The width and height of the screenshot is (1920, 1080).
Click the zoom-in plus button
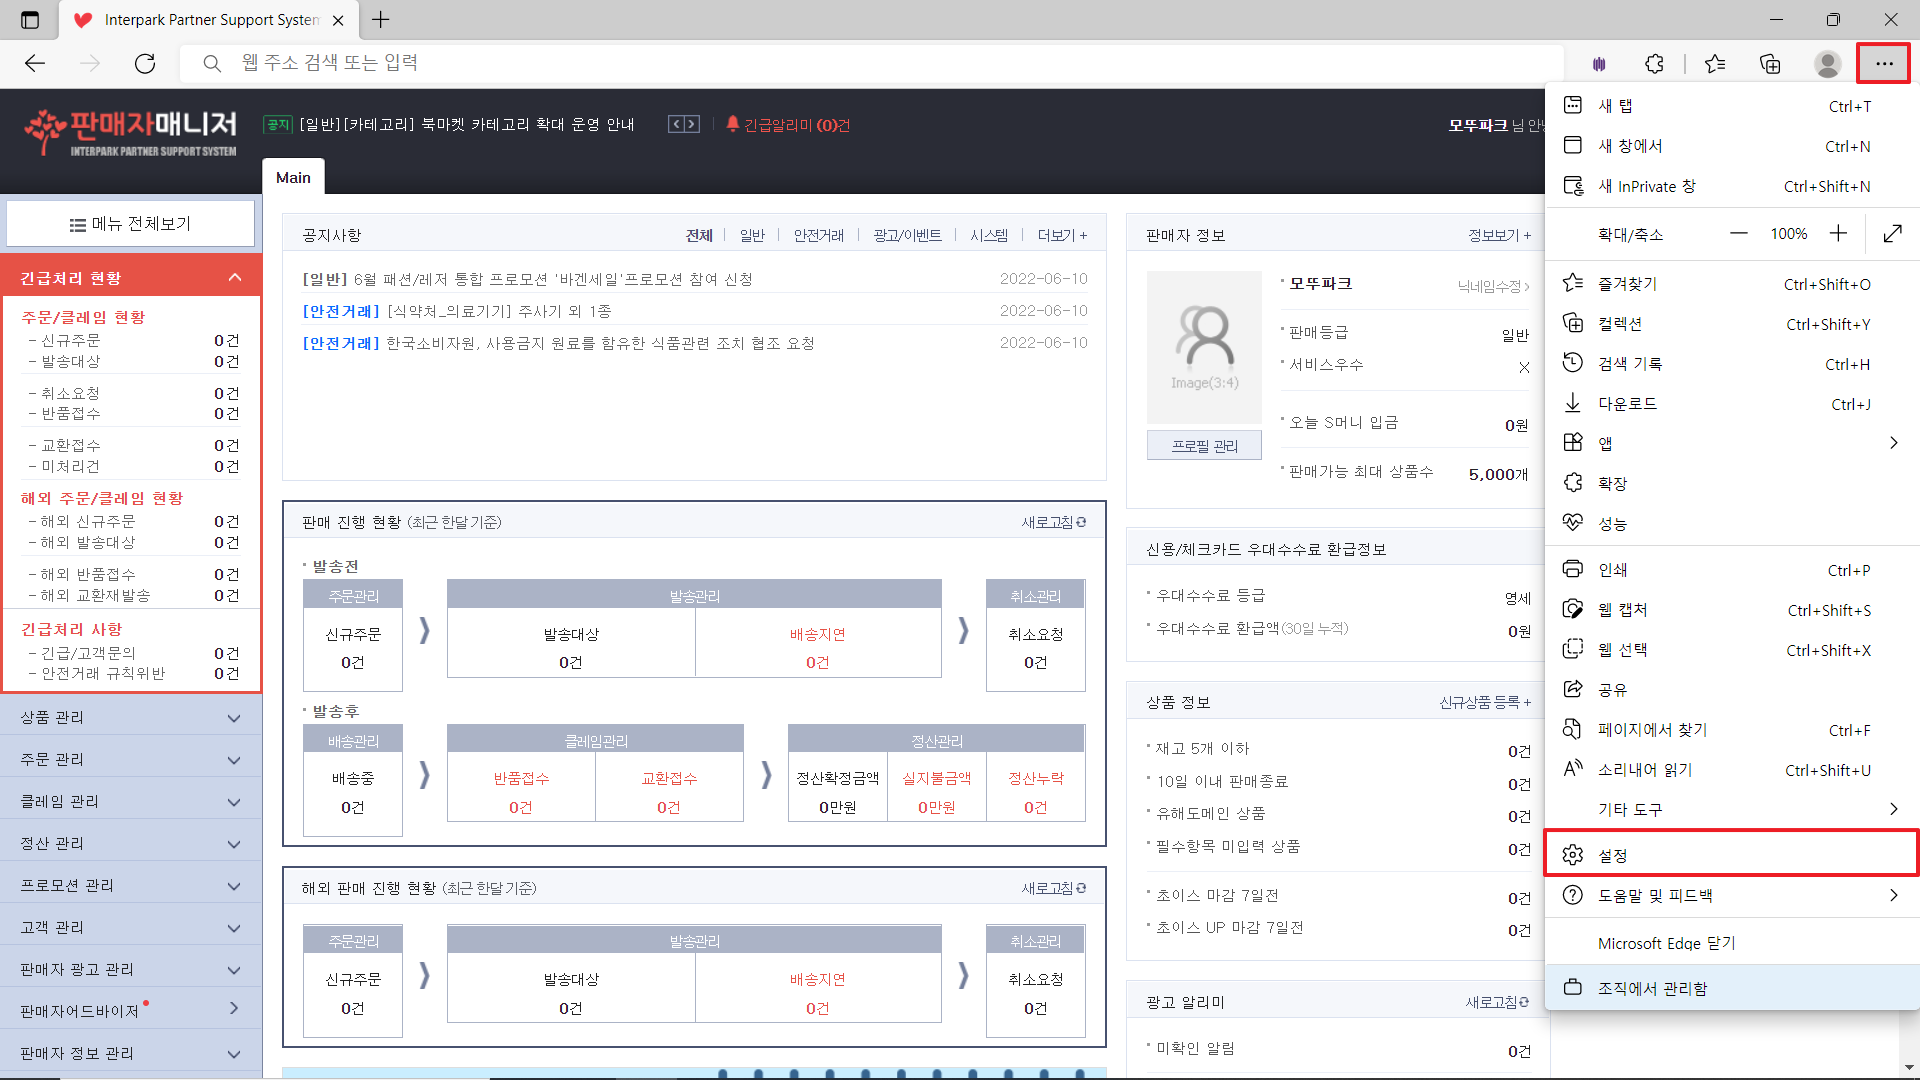point(1838,234)
